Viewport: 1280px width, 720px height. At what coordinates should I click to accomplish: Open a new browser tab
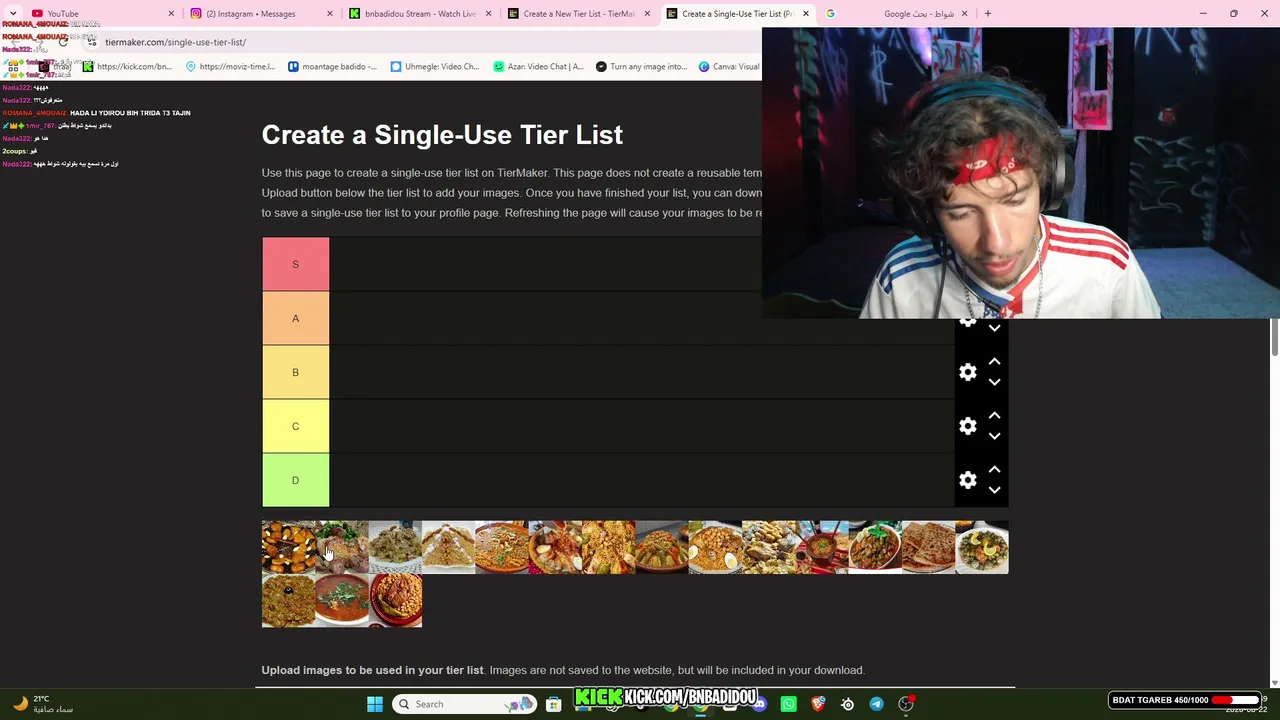(x=987, y=14)
